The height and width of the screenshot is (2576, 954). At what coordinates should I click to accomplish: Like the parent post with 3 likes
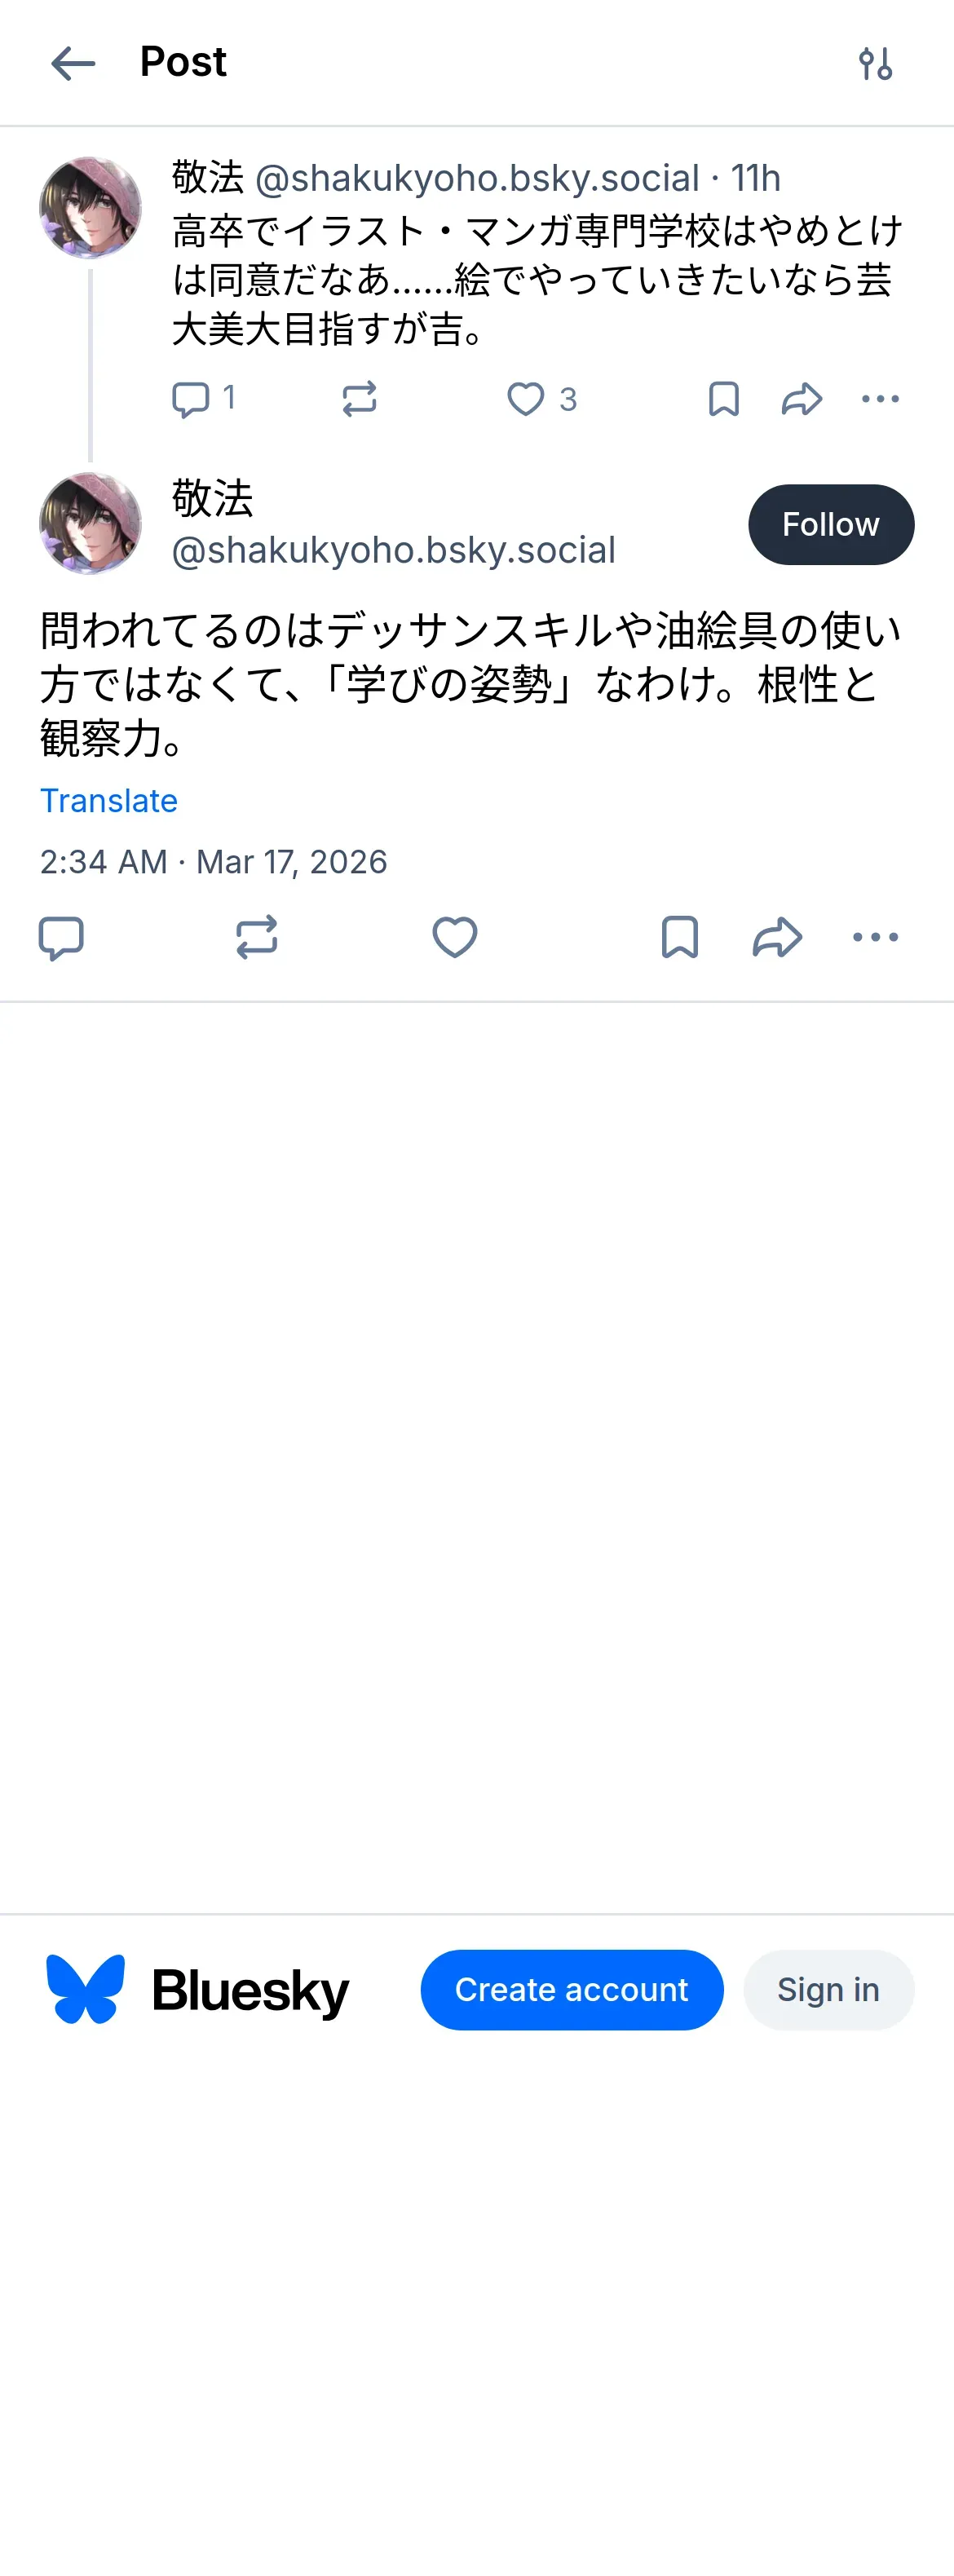[x=526, y=399]
